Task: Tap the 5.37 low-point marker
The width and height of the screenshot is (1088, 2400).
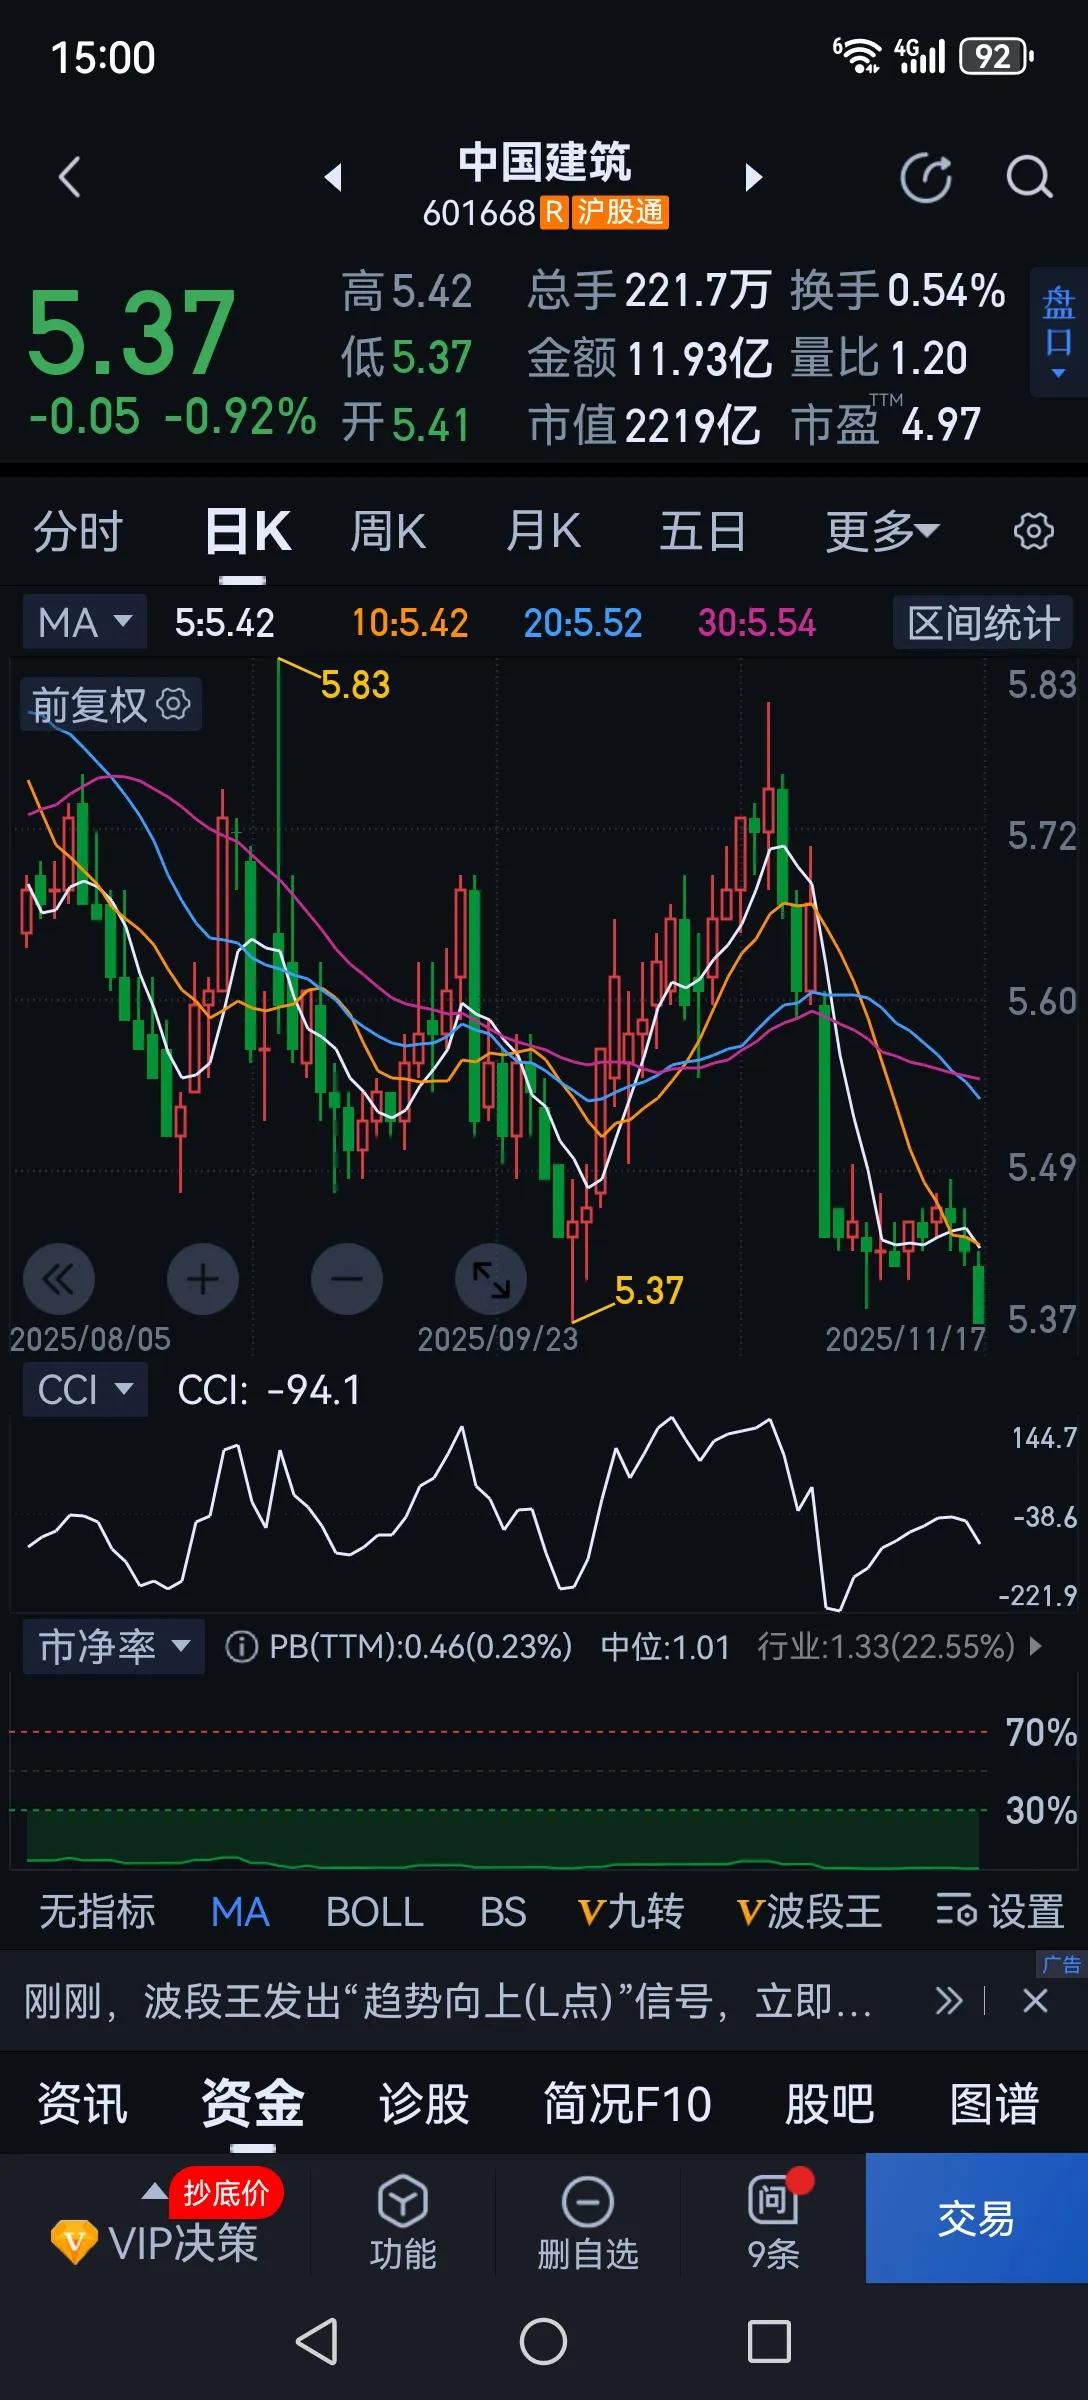Action: [649, 1291]
